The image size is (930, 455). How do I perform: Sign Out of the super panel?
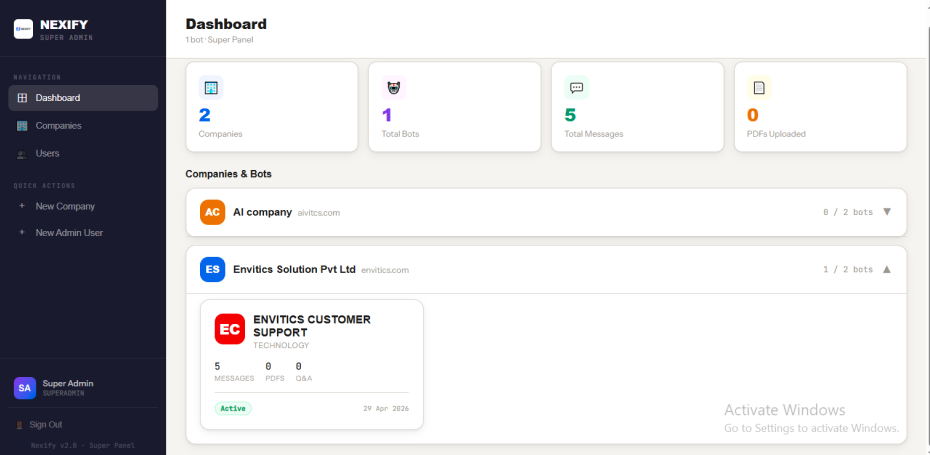39,425
